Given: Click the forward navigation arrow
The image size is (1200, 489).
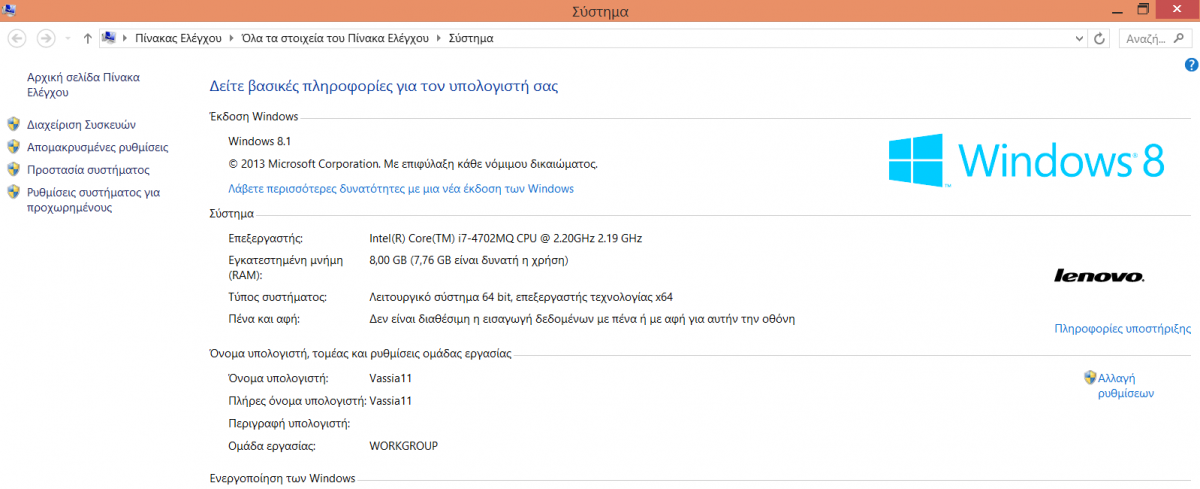Looking at the screenshot, I should tap(45, 38).
